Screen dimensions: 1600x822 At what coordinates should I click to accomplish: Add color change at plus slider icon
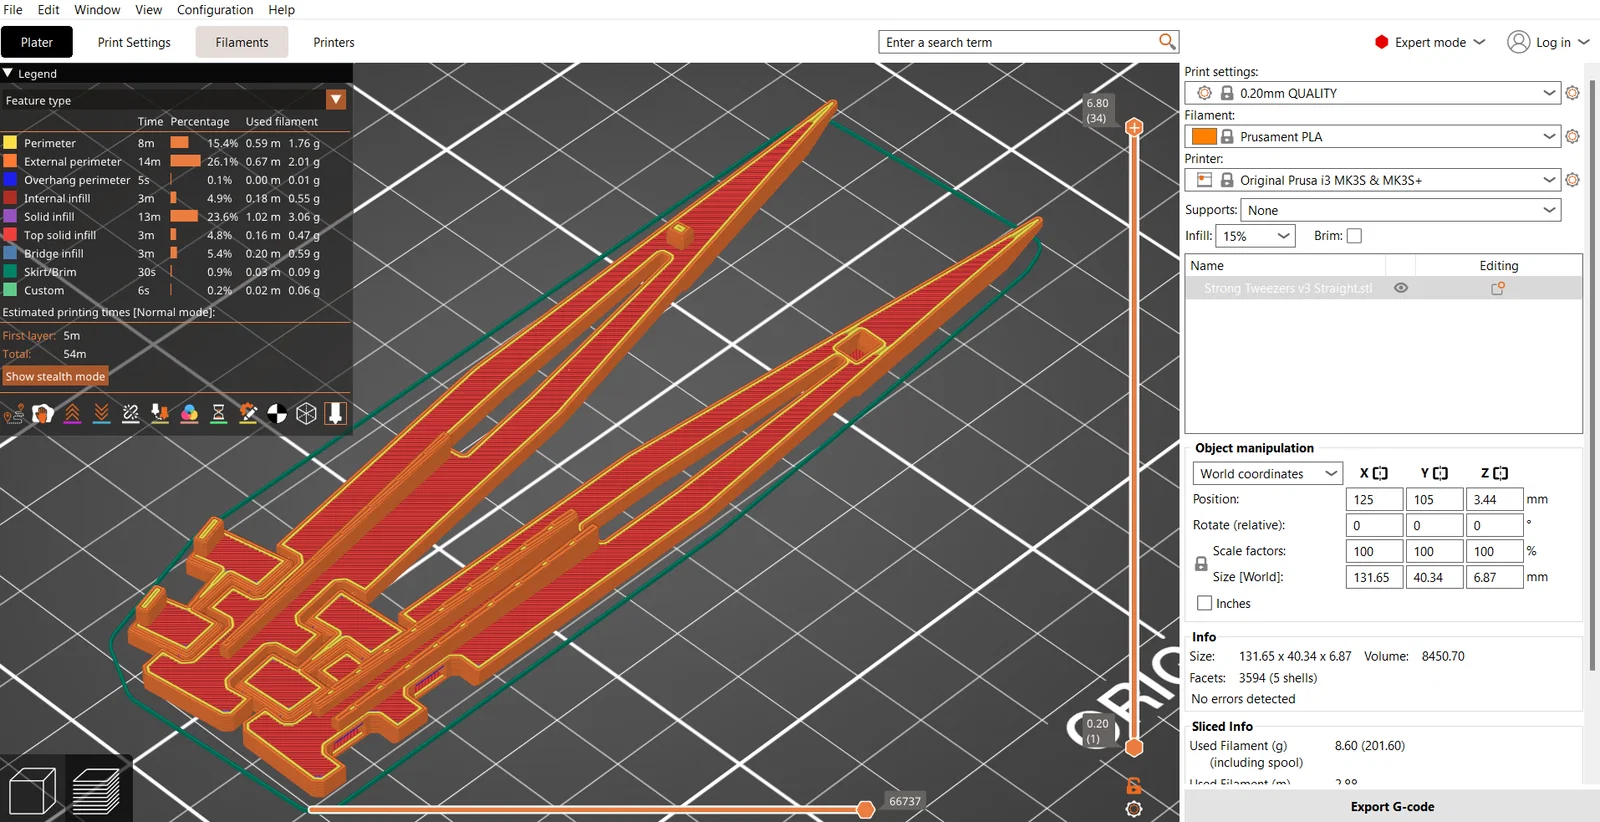[x=1134, y=127]
